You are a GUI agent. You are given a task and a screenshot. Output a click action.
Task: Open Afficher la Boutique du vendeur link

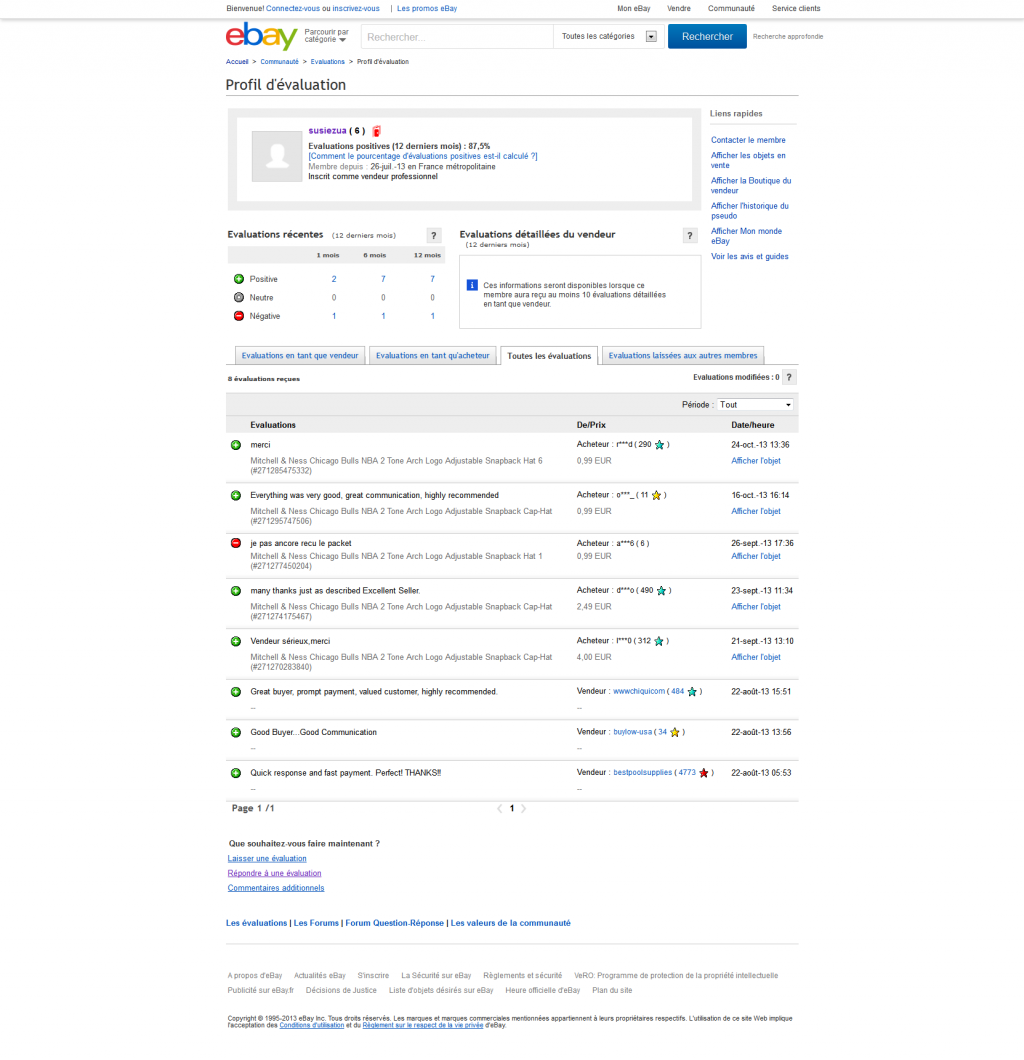tap(751, 185)
